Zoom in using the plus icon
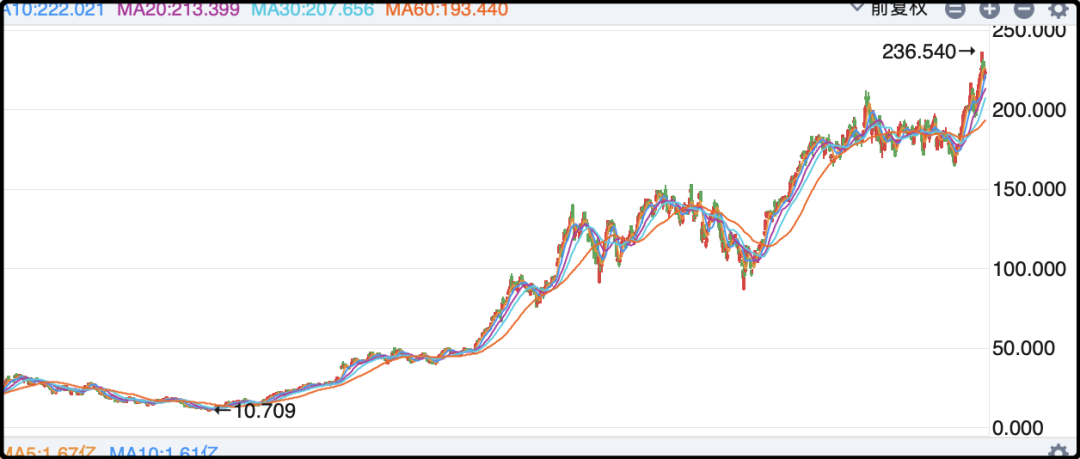 pyautogui.click(x=989, y=10)
